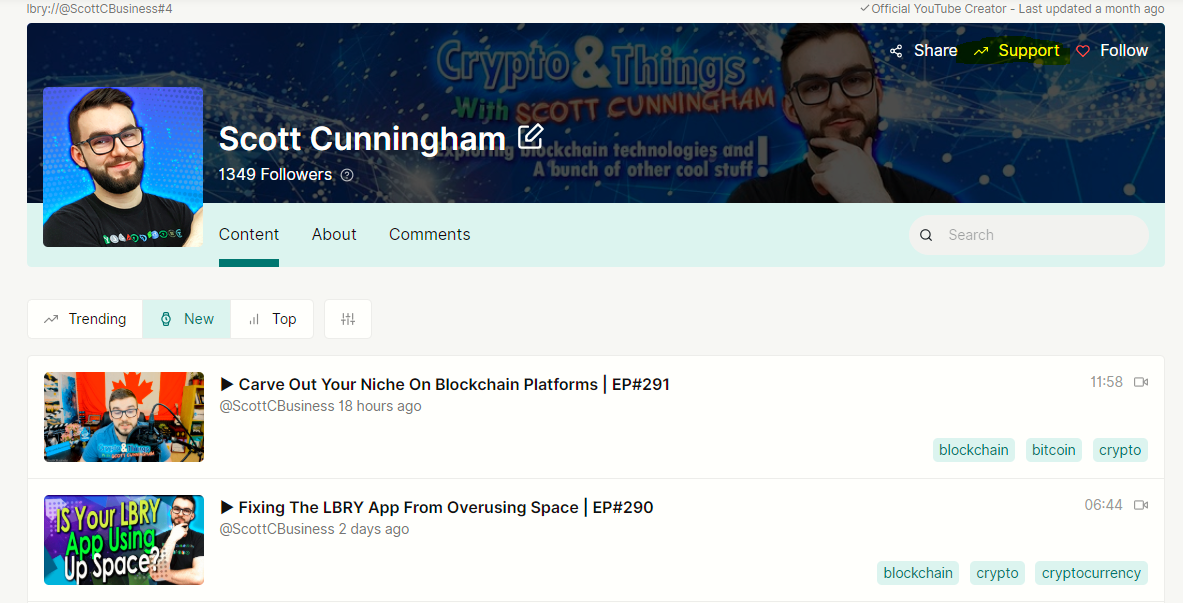
Task: Click the help icon next to 1349 Followers
Action: coord(347,175)
